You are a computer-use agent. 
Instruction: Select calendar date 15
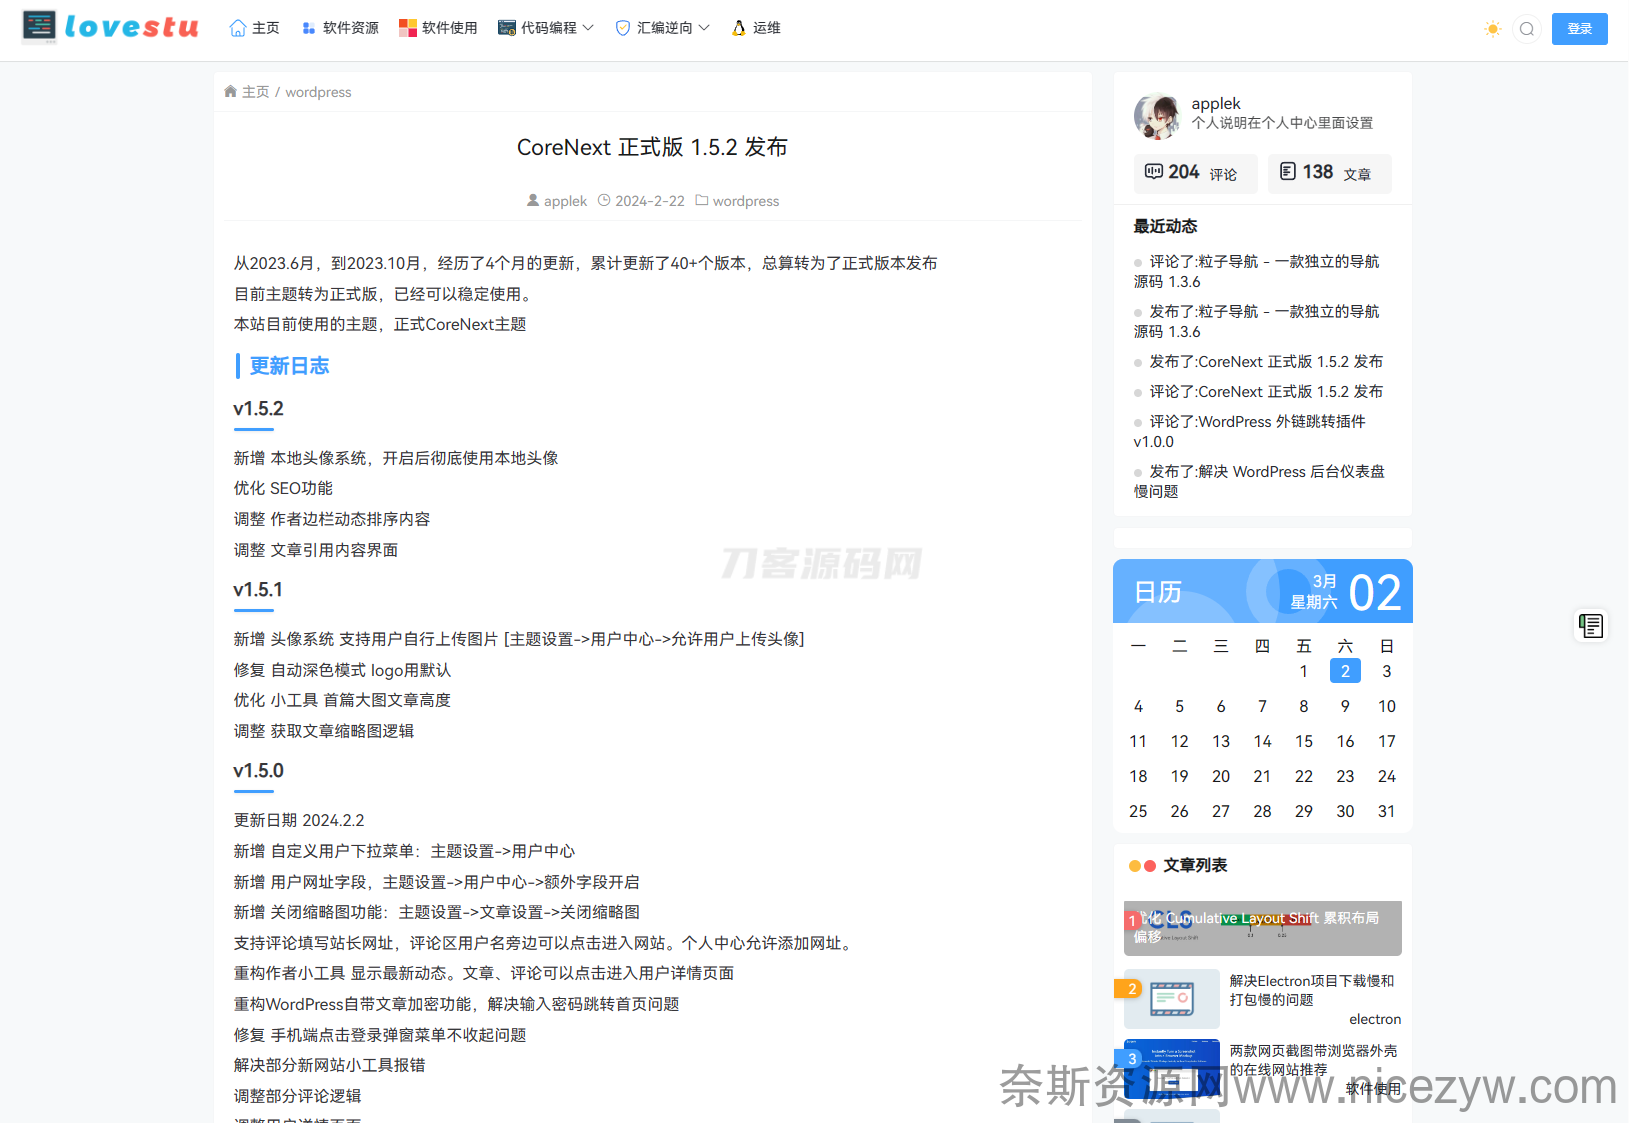click(x=1304, y=741)
